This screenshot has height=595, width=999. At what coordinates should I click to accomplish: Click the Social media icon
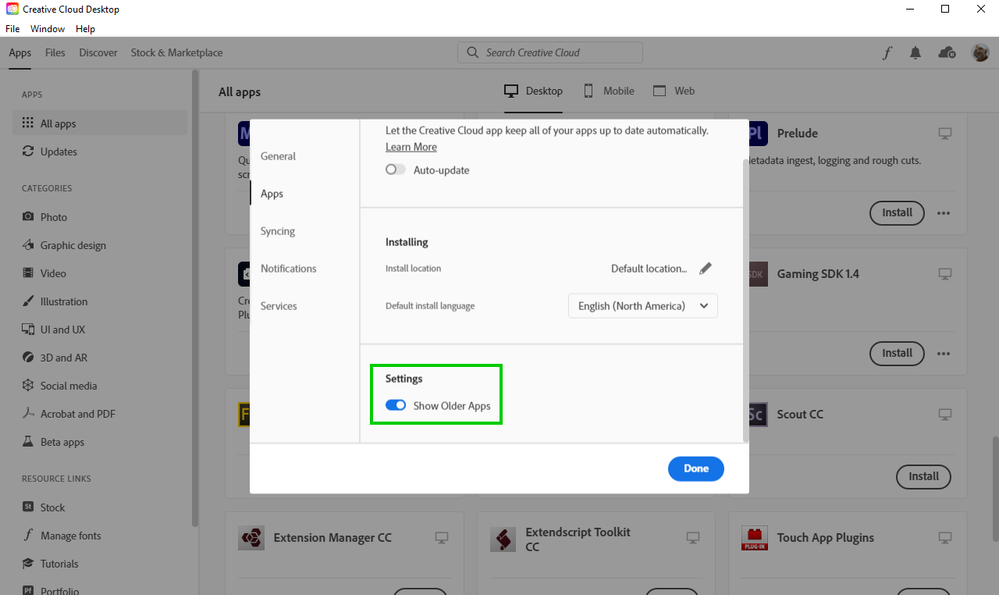tap(27, 385)
